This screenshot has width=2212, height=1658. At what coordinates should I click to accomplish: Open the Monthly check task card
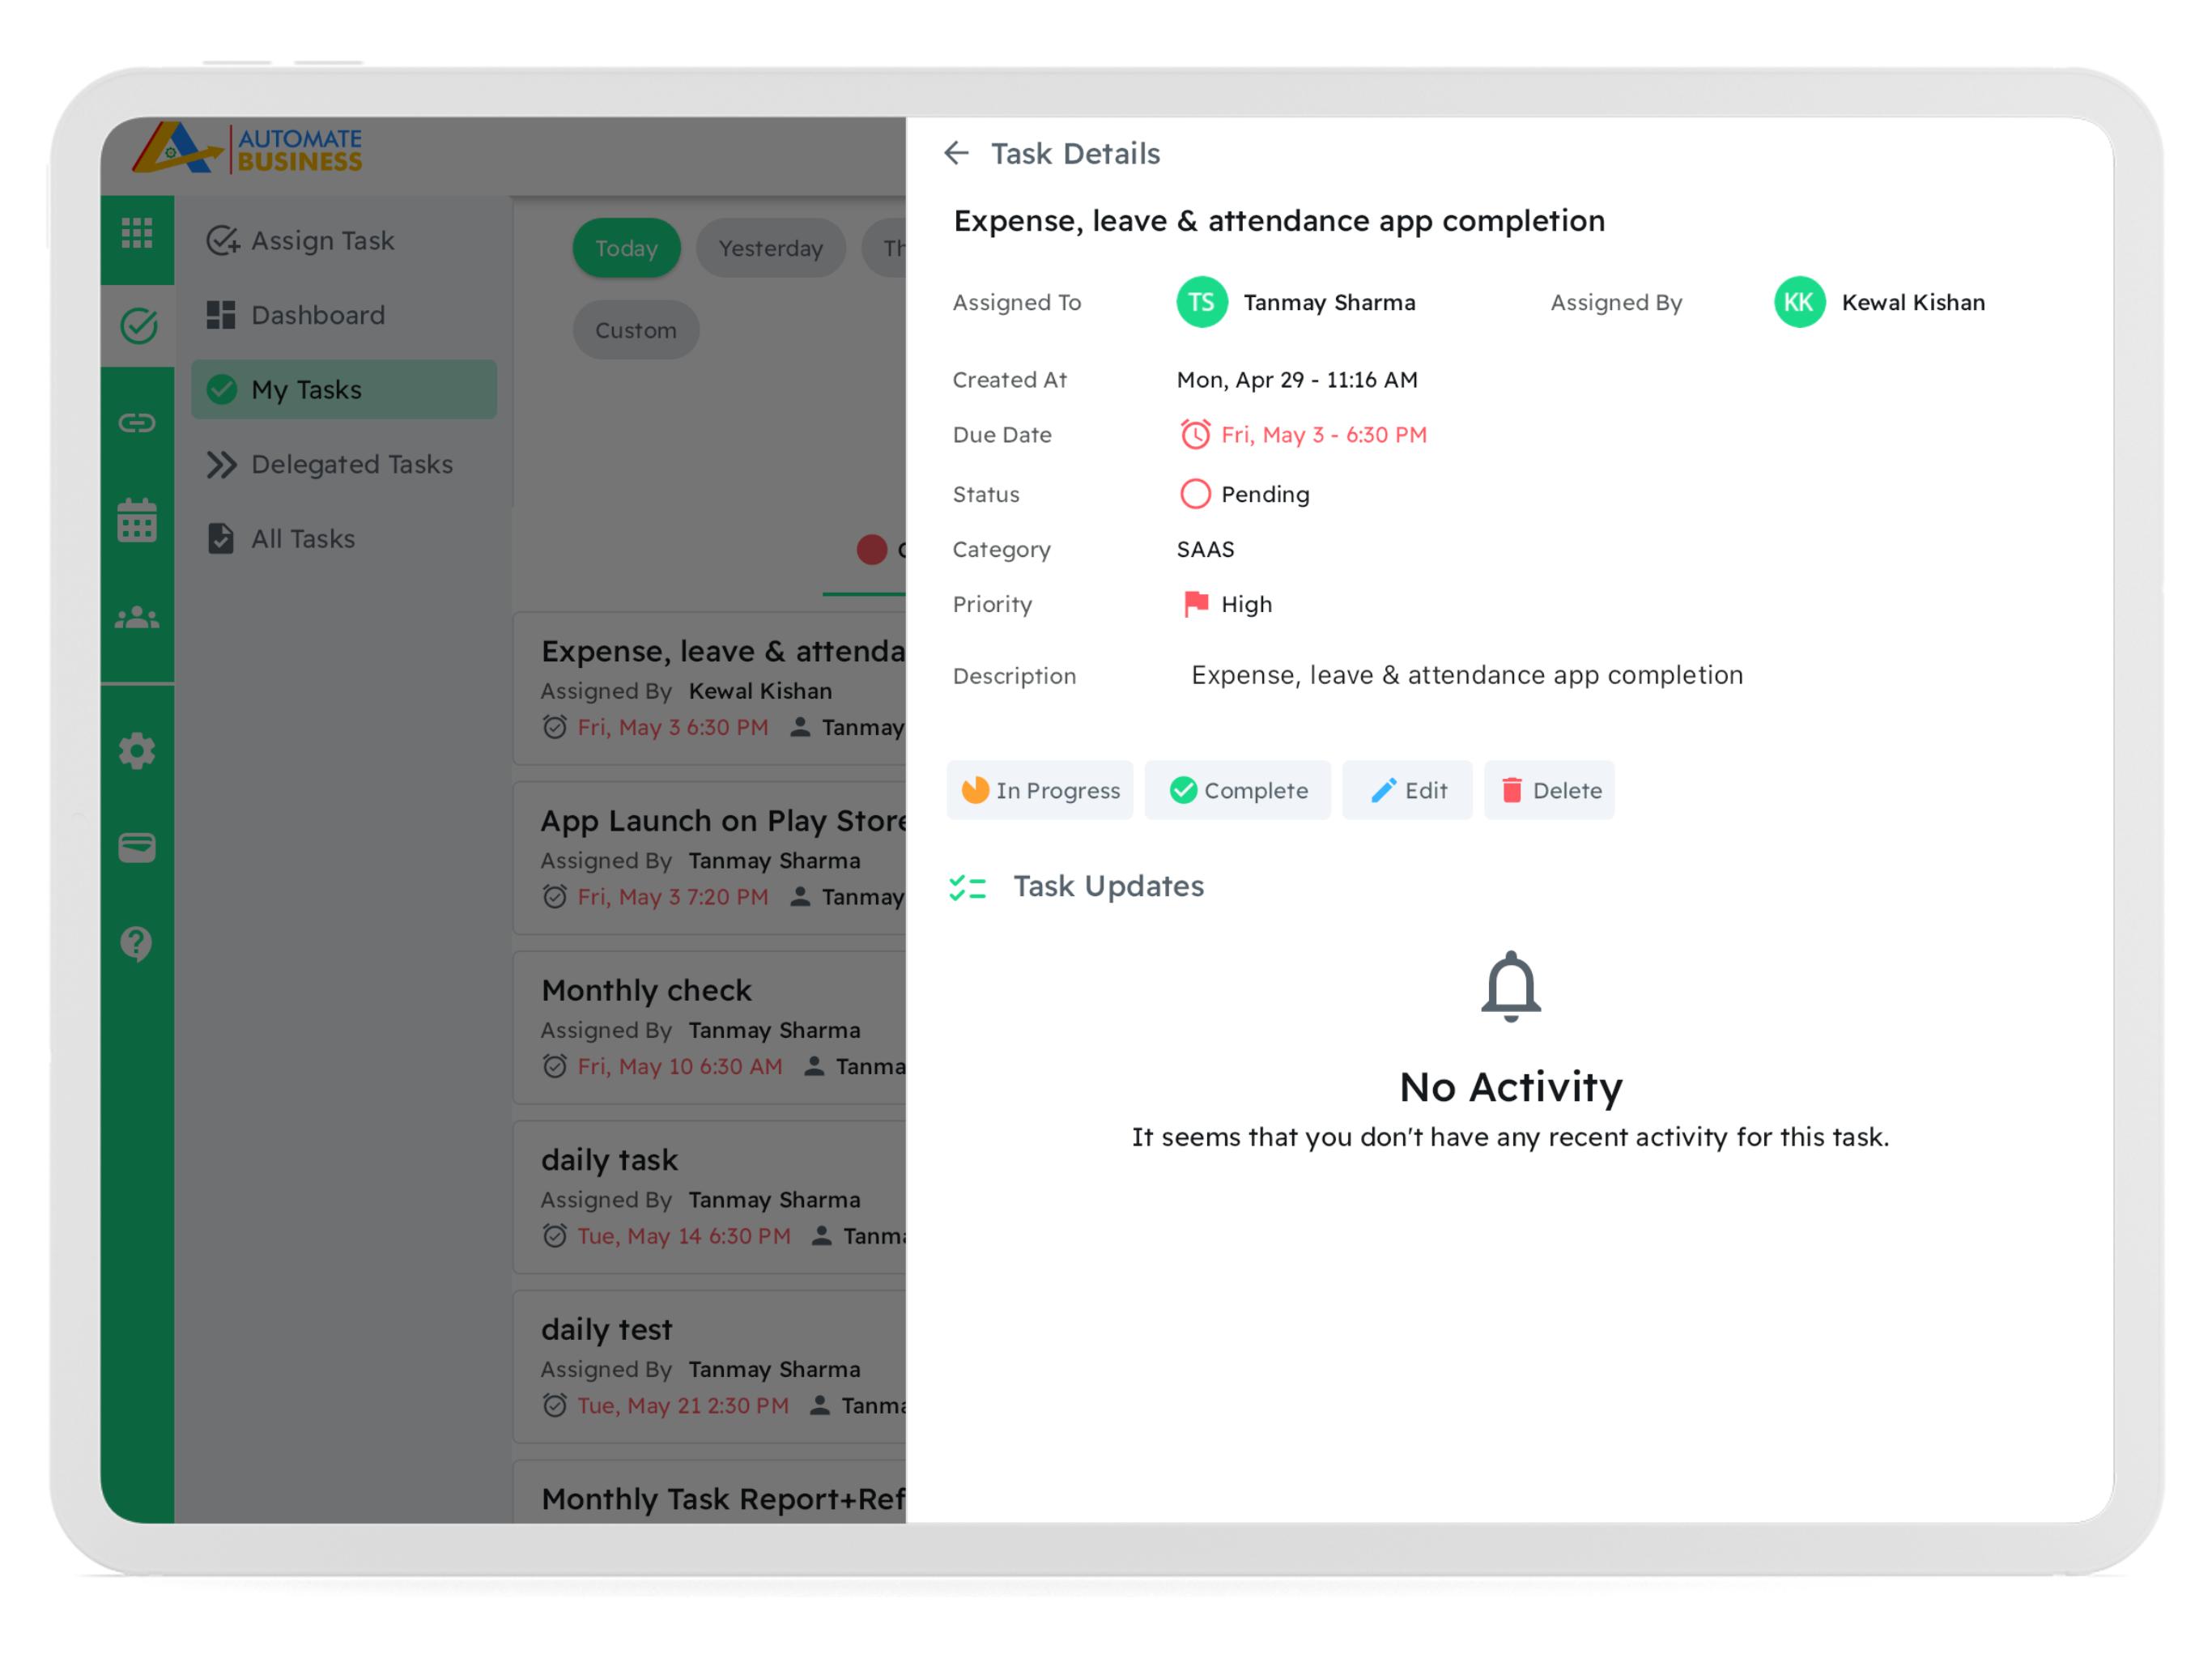click(x=710, y=1027)
